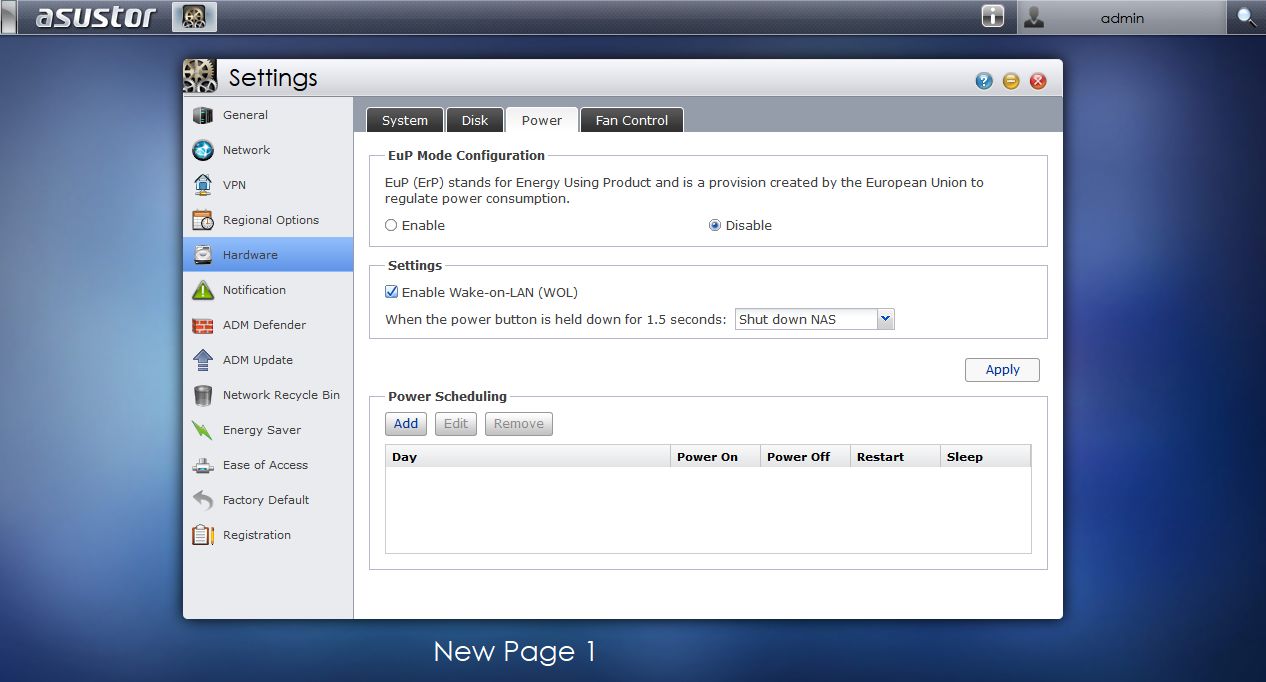Click the search magnifier icon
1266x682 pixels.
(1246, 17)
